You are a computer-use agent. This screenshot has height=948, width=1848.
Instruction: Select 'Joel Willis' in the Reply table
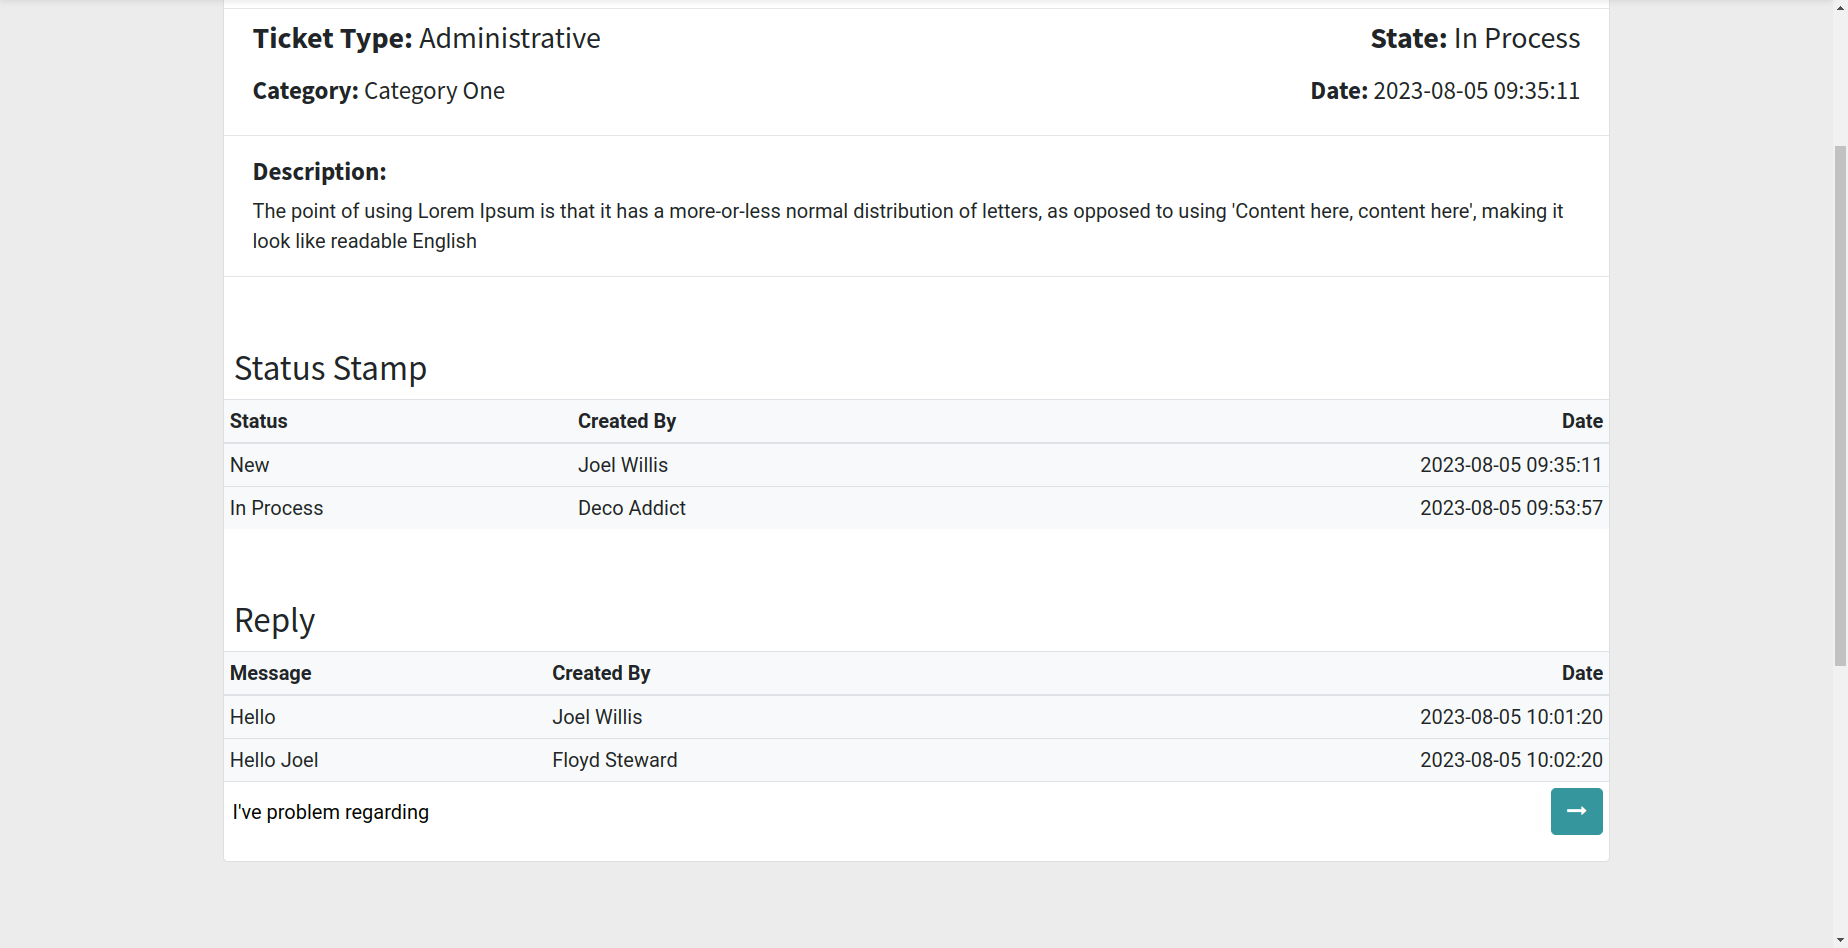click(597, 717)
